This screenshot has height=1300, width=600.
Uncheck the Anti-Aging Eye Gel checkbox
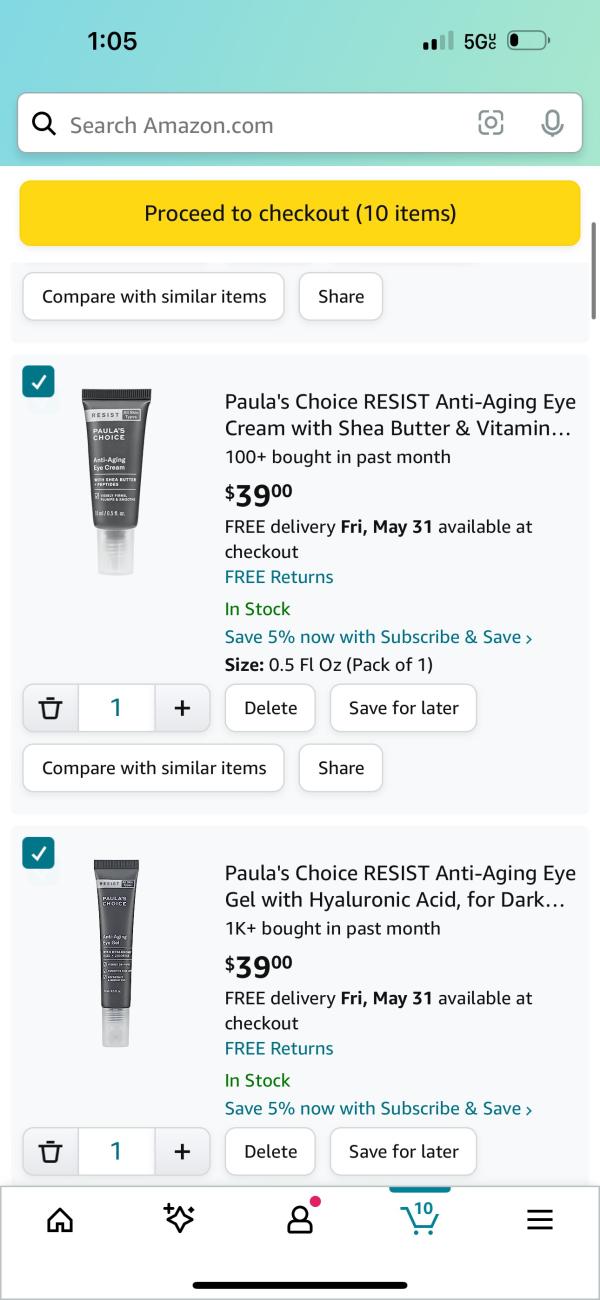pos(38,853)
